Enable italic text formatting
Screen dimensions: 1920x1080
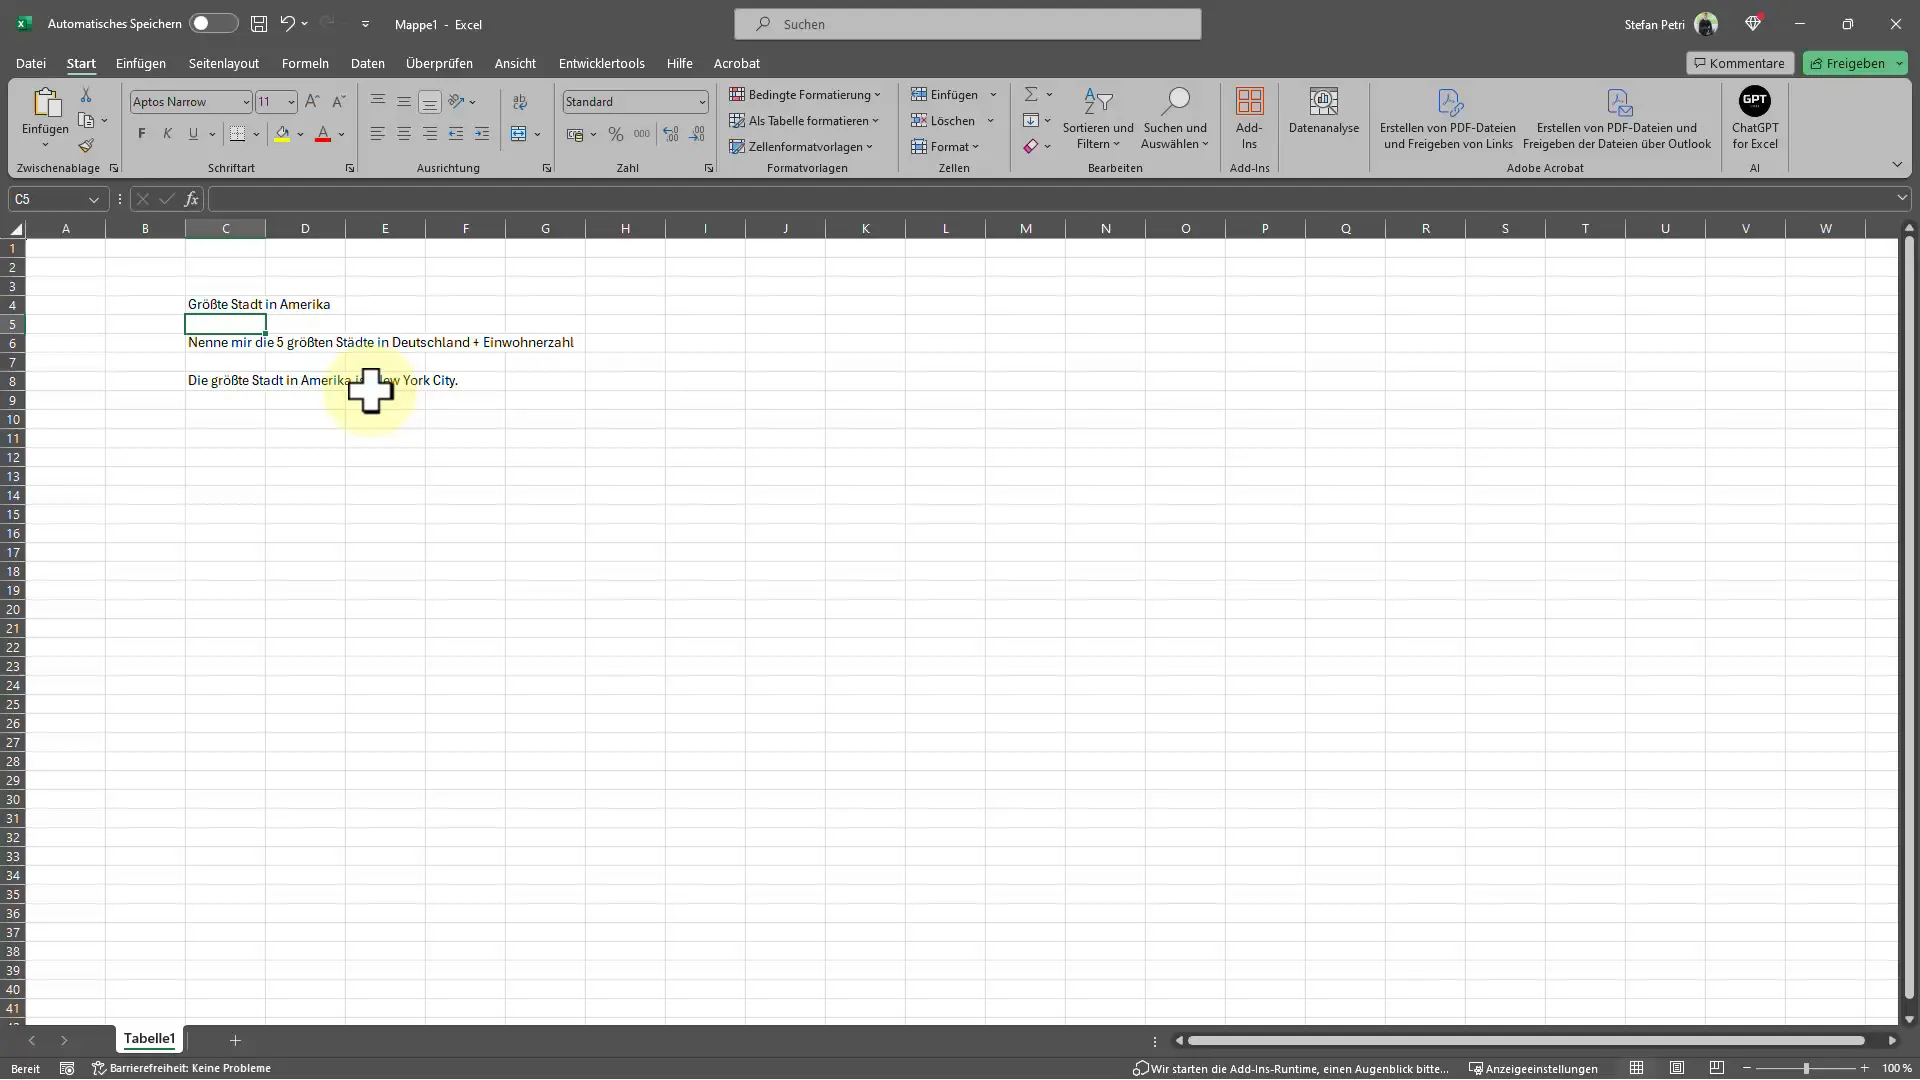[167, 132]
